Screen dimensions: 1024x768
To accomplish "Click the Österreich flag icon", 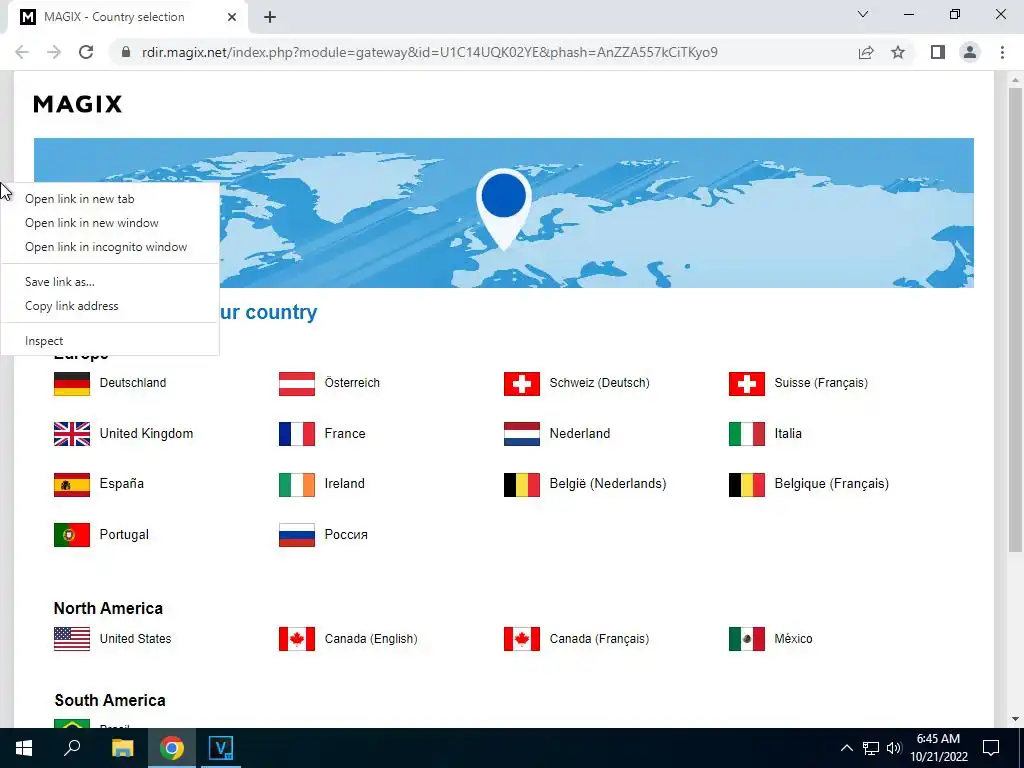I will click(x=296, y=384).
